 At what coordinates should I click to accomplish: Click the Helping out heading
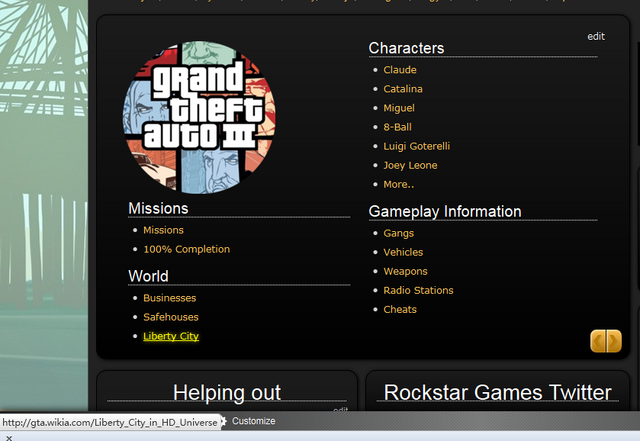[227, 392]
